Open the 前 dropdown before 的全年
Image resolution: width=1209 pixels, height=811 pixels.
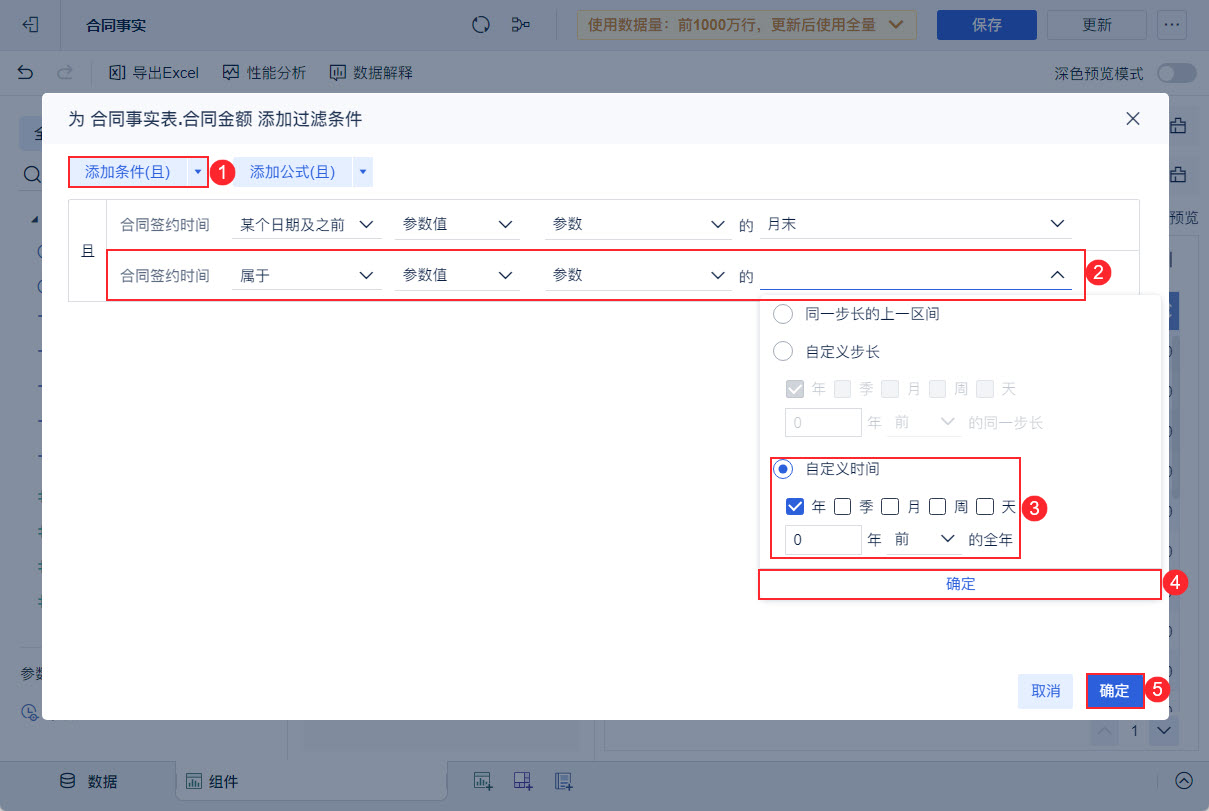point(925,539)
